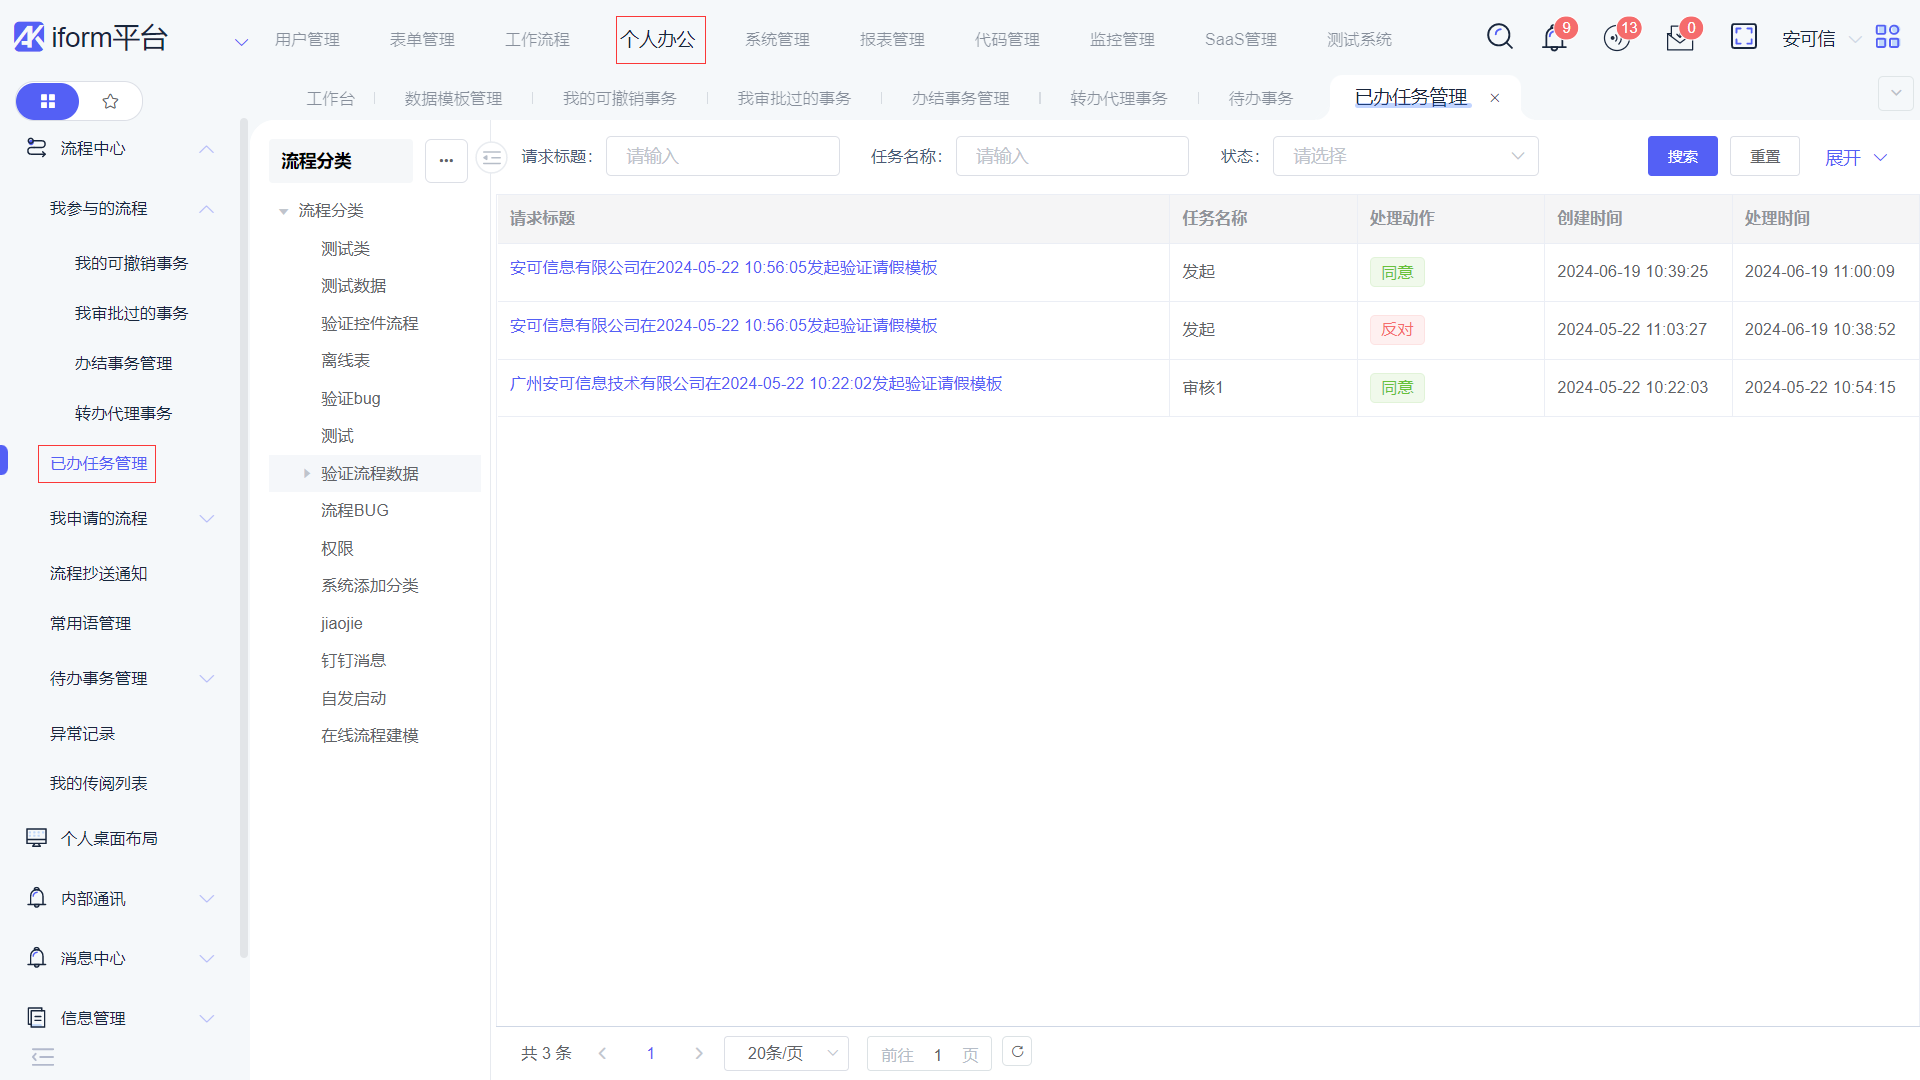Open the 系统管理 top menu
This screenshot has height=1080, width=1920.
pyautogui.click(x=777, y=39)
